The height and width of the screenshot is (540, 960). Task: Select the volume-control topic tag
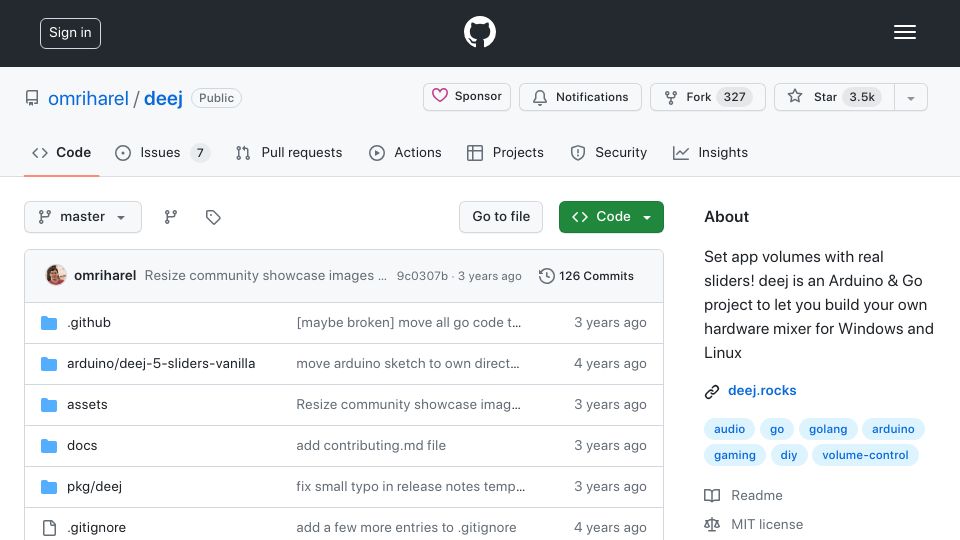[865, 455]
